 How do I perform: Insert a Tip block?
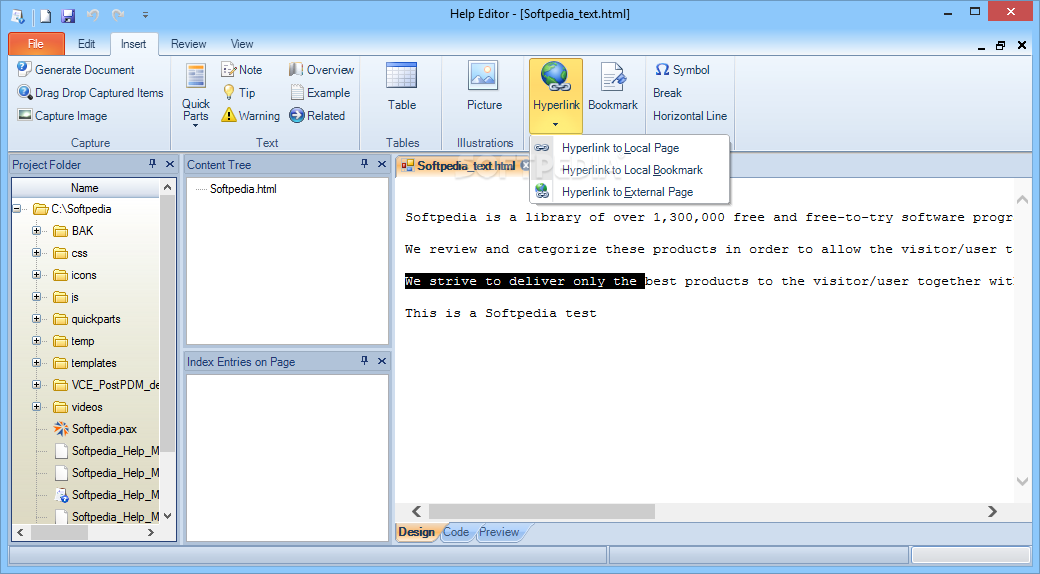click(239, 93)
